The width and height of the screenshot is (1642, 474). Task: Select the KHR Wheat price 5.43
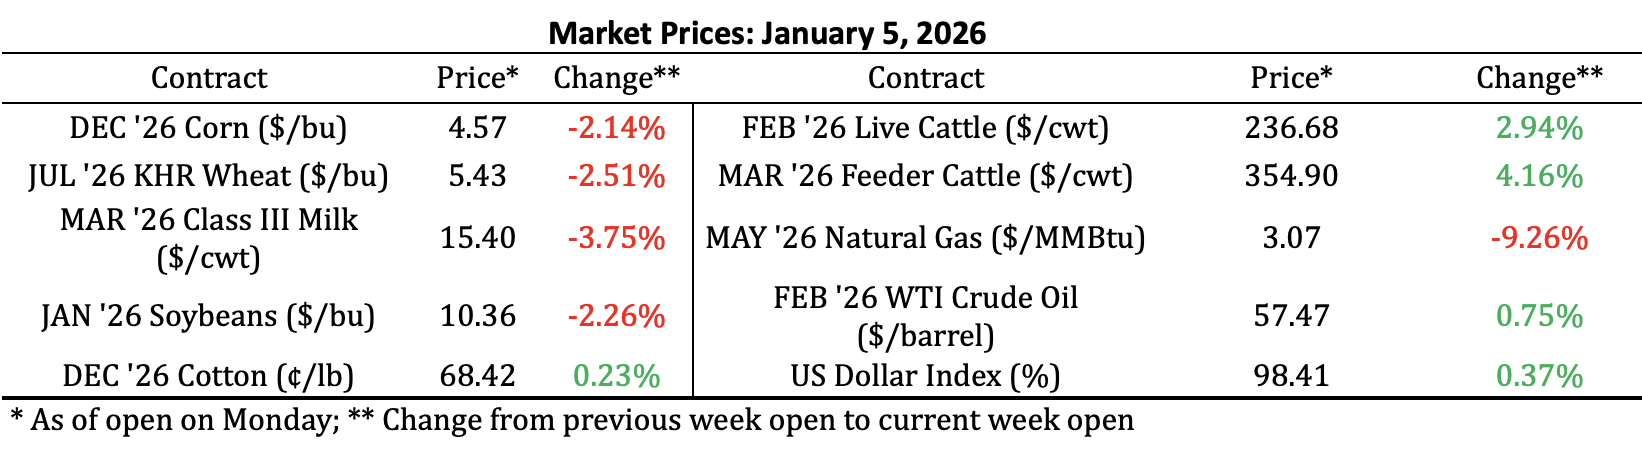pos(478,176)
